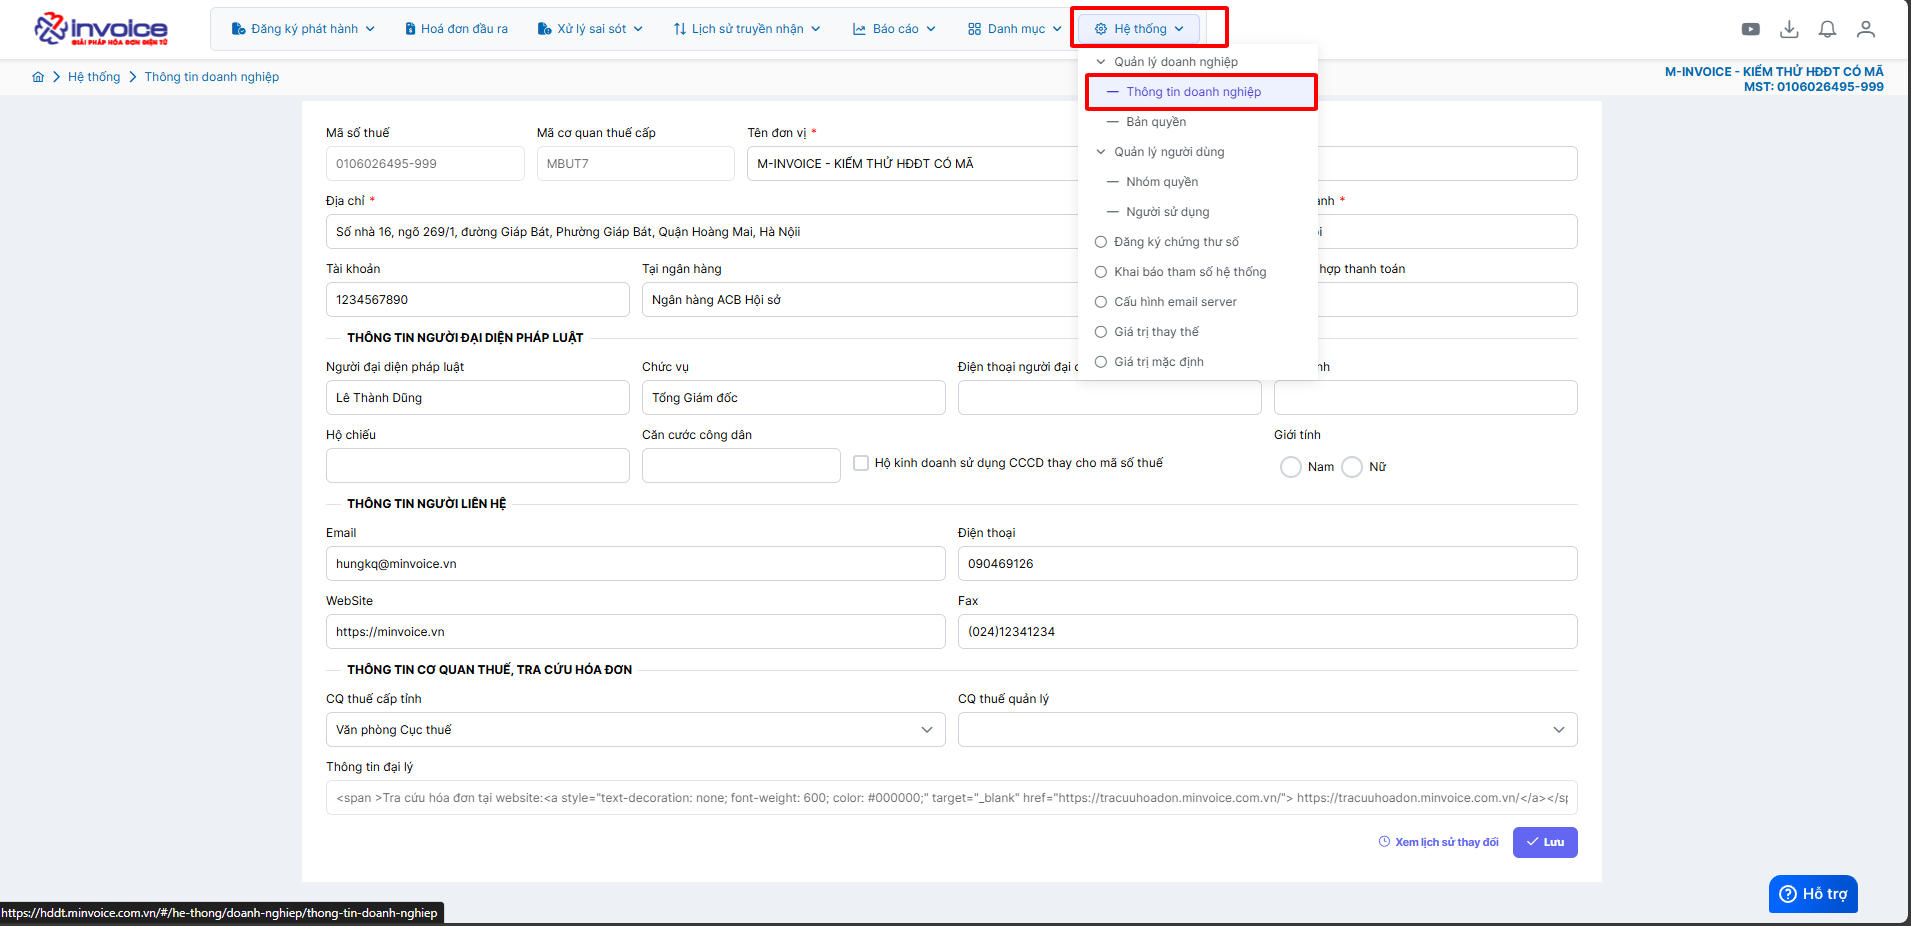The image size is (1911, 926).
Task: Select the Nam gender radio button
Action: point(1291,467)
